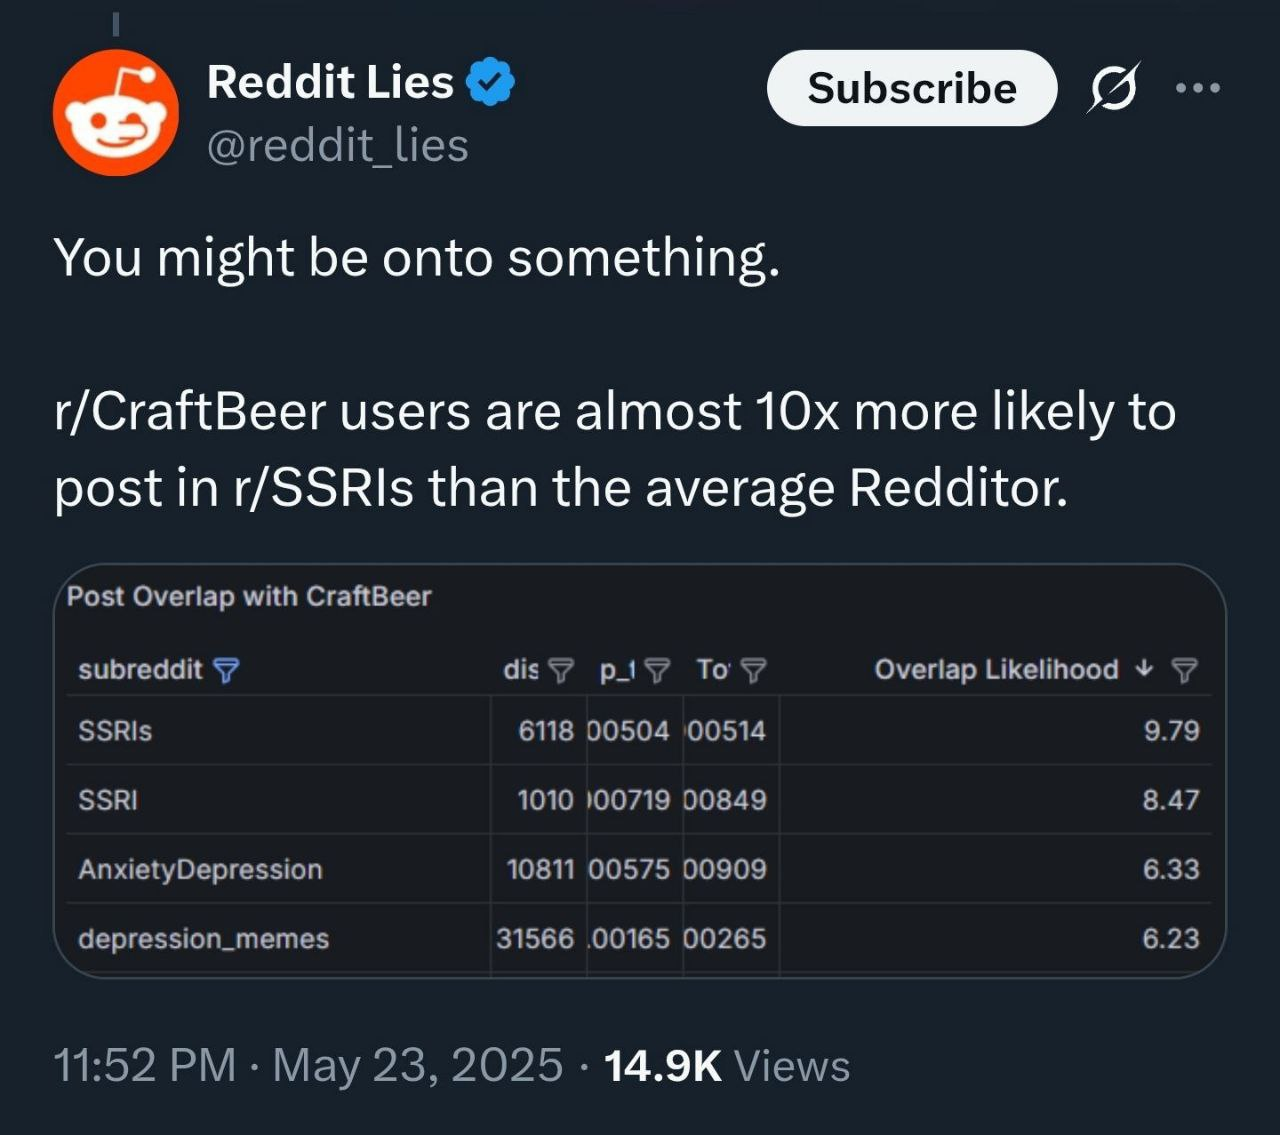Image resolution: width=1280 pixels, height=1135 pixels.
Task: Toggle Overlap Likelihood sort arrow
Action: [1146, 668]
